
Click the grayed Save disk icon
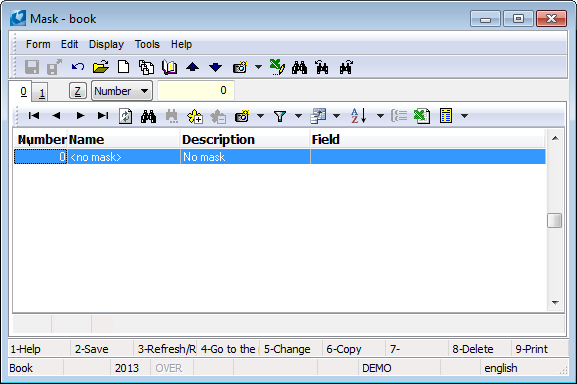point(32,67)
